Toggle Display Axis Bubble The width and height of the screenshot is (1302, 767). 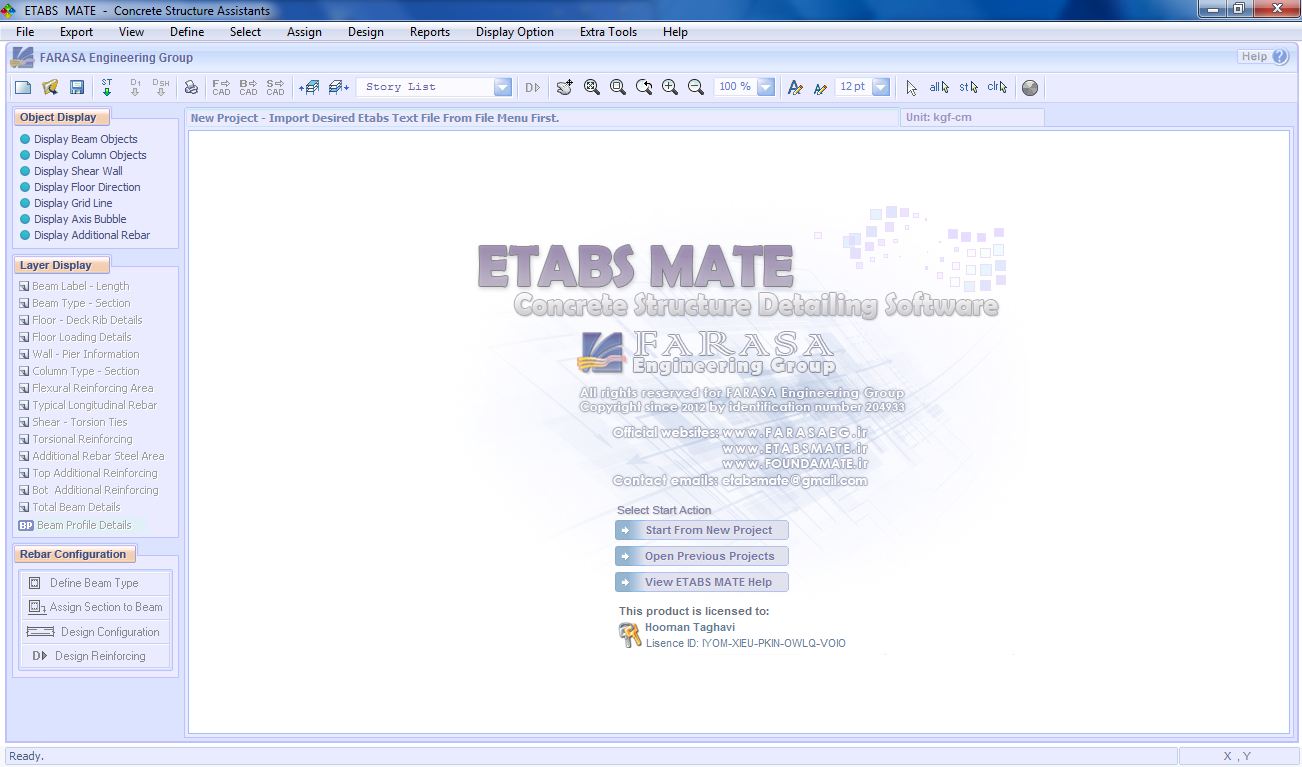coord(73,219)
